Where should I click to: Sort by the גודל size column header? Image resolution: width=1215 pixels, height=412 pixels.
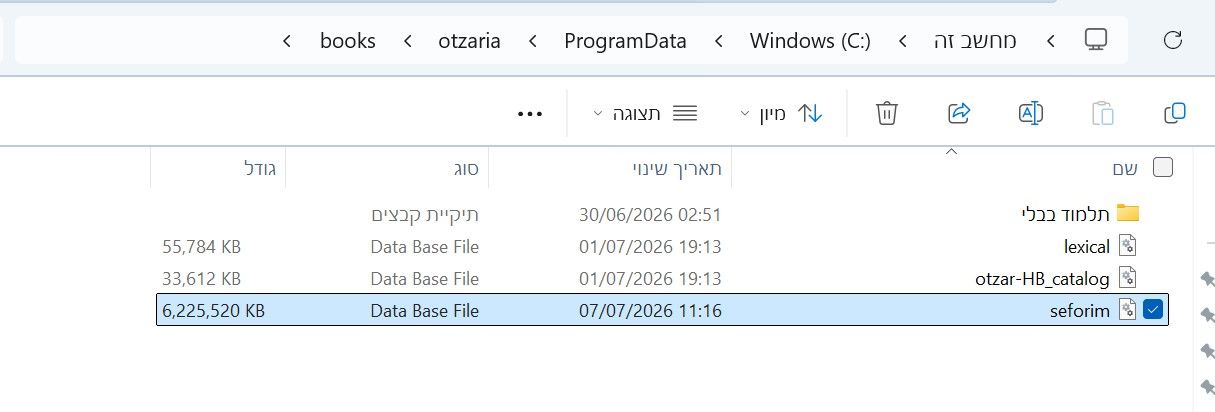pos(218,168)
